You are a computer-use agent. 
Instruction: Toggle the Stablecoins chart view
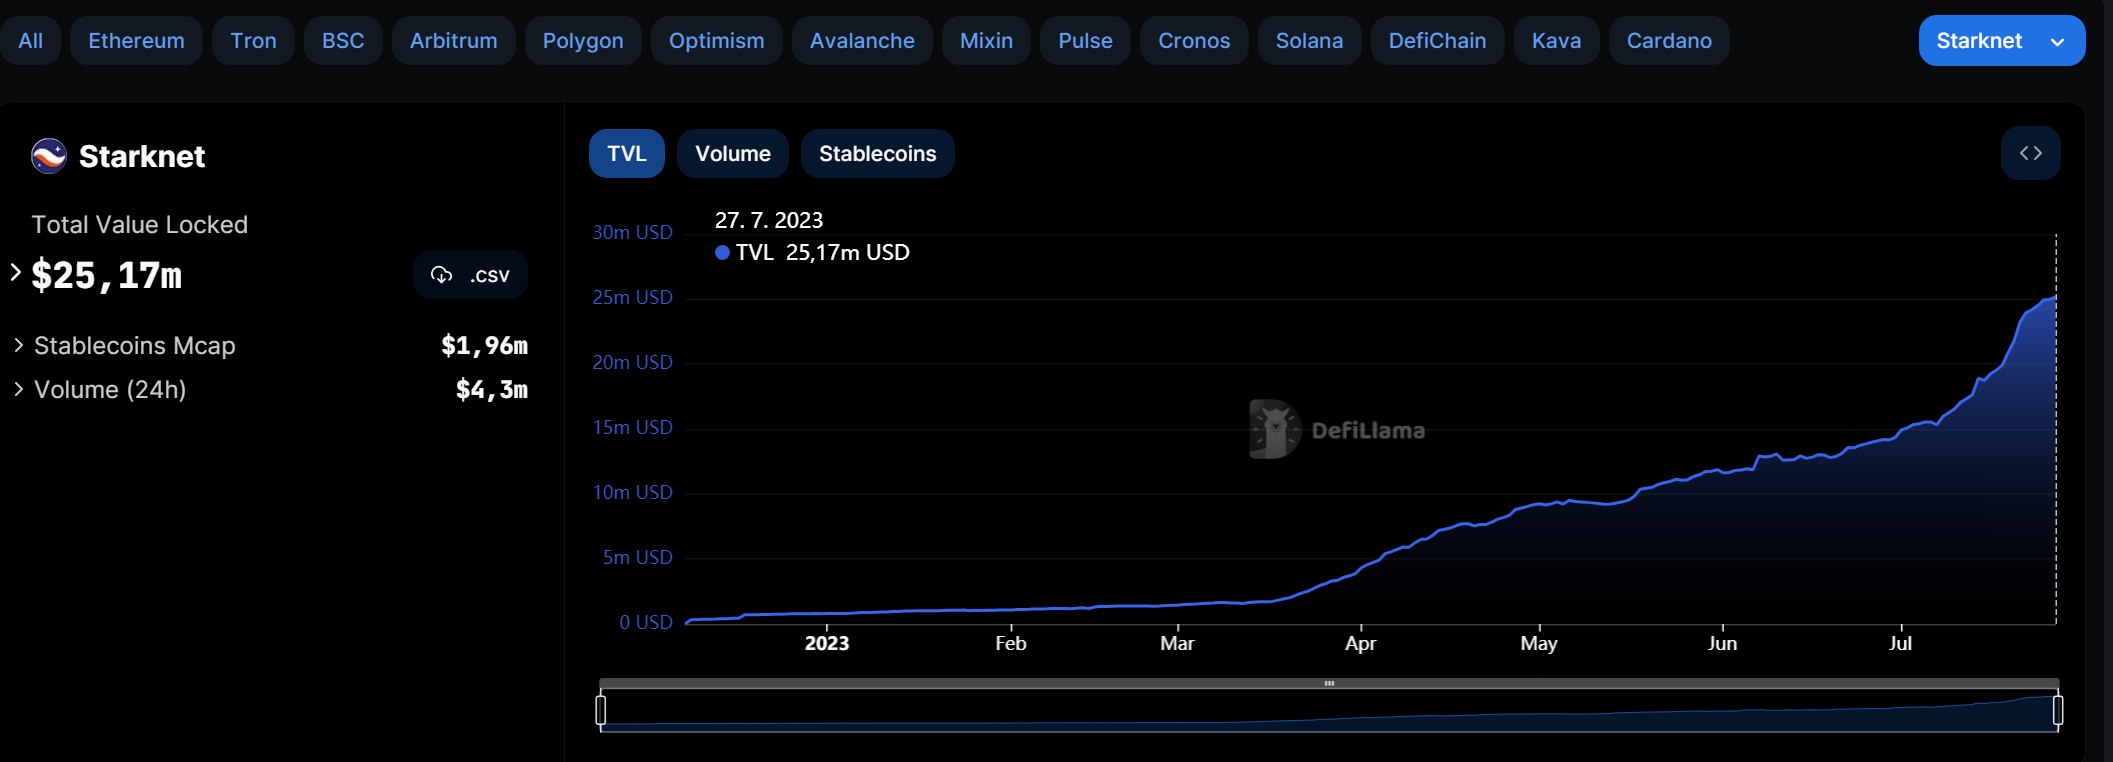point(877,154)
